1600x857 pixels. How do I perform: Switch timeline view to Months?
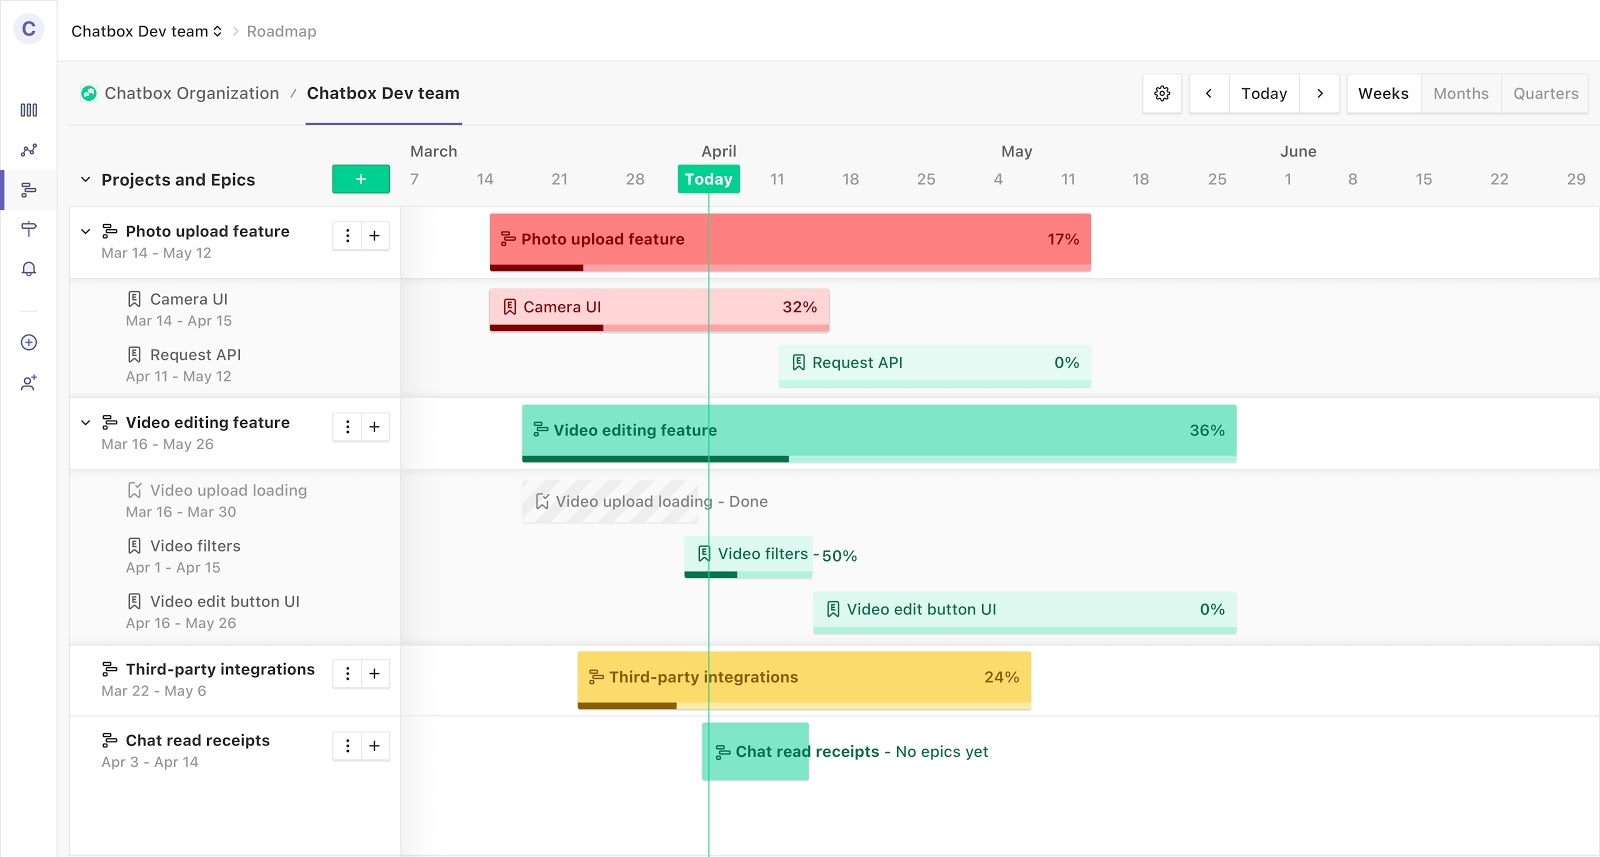pyautogui.click(x=1460, y=93)
